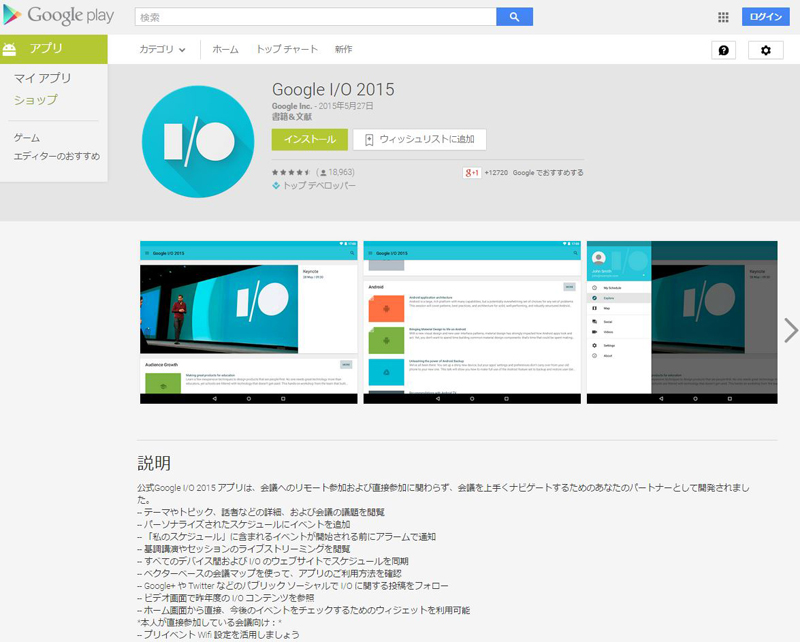This screenshot has width=800, height=642.
Task: Add app with ウィッシュリストに追加 button
Action: pyautogui.click(x=419, y=139)
